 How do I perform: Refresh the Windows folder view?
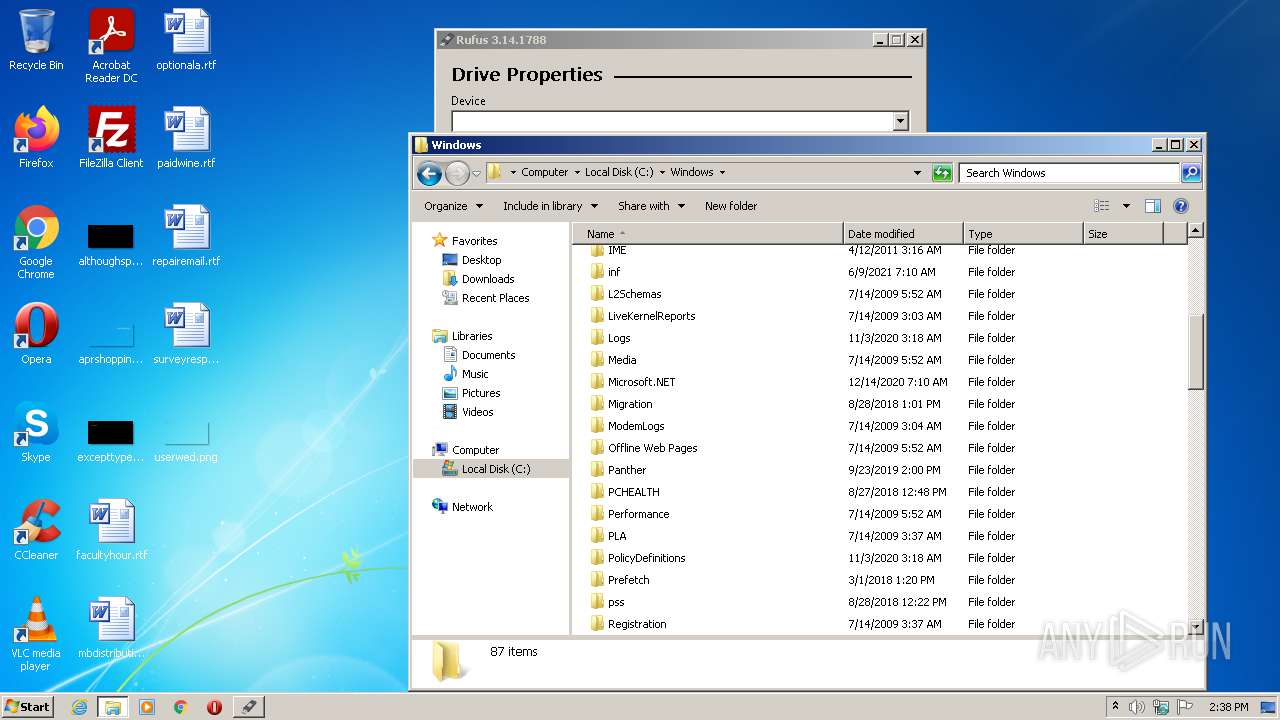point(942,173)
